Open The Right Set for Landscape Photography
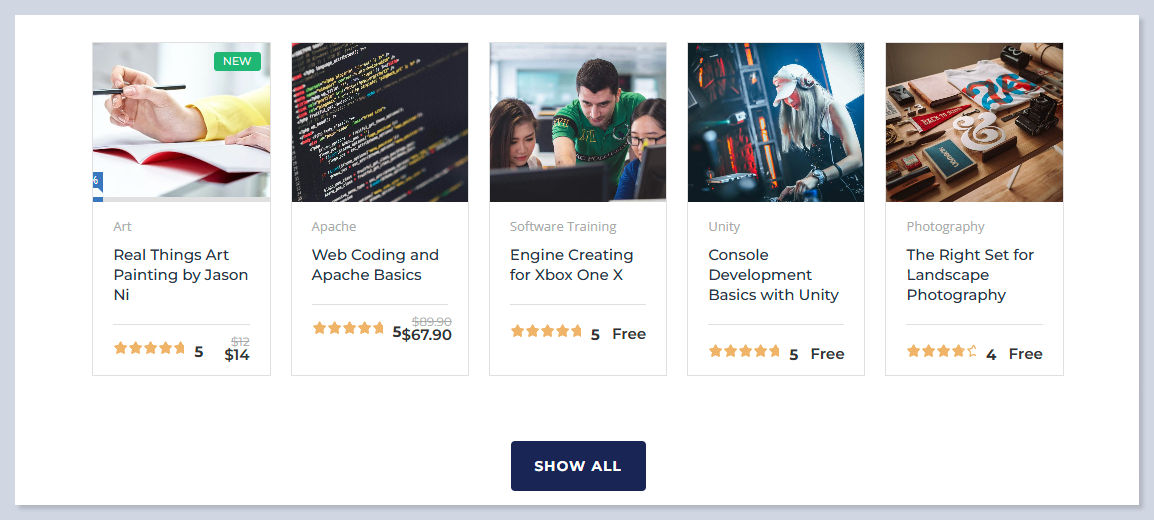The height and width of the screenshot is (520, 1154). pos(970,275)
